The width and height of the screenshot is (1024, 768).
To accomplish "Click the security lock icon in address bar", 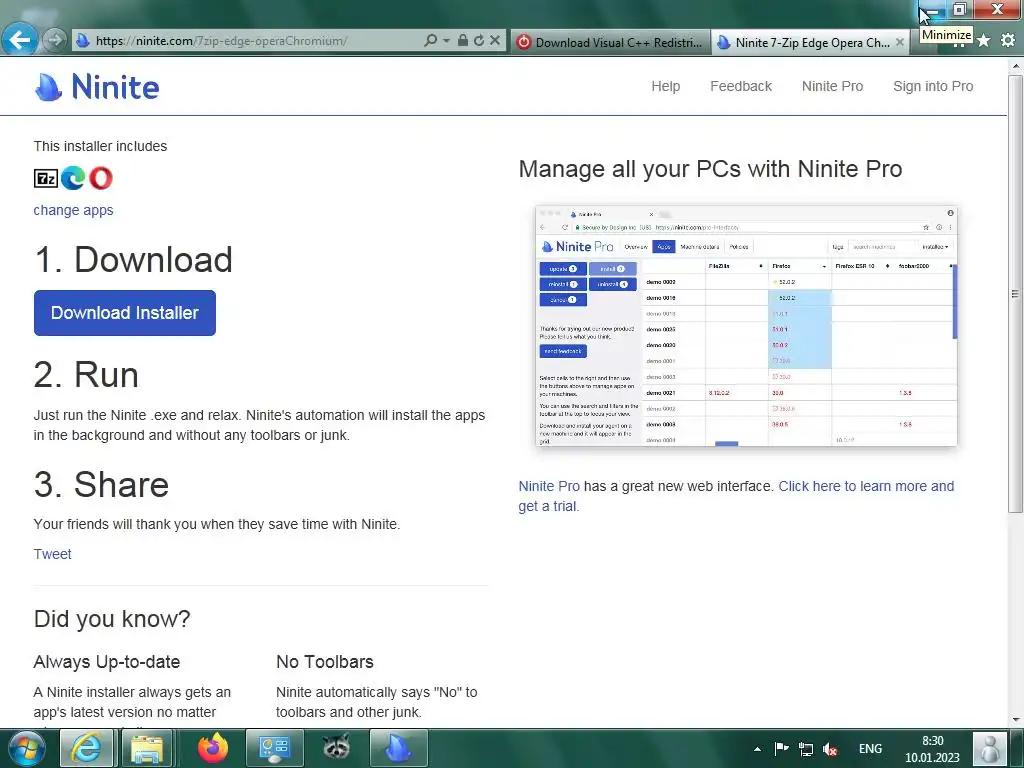I will (462, 40).
